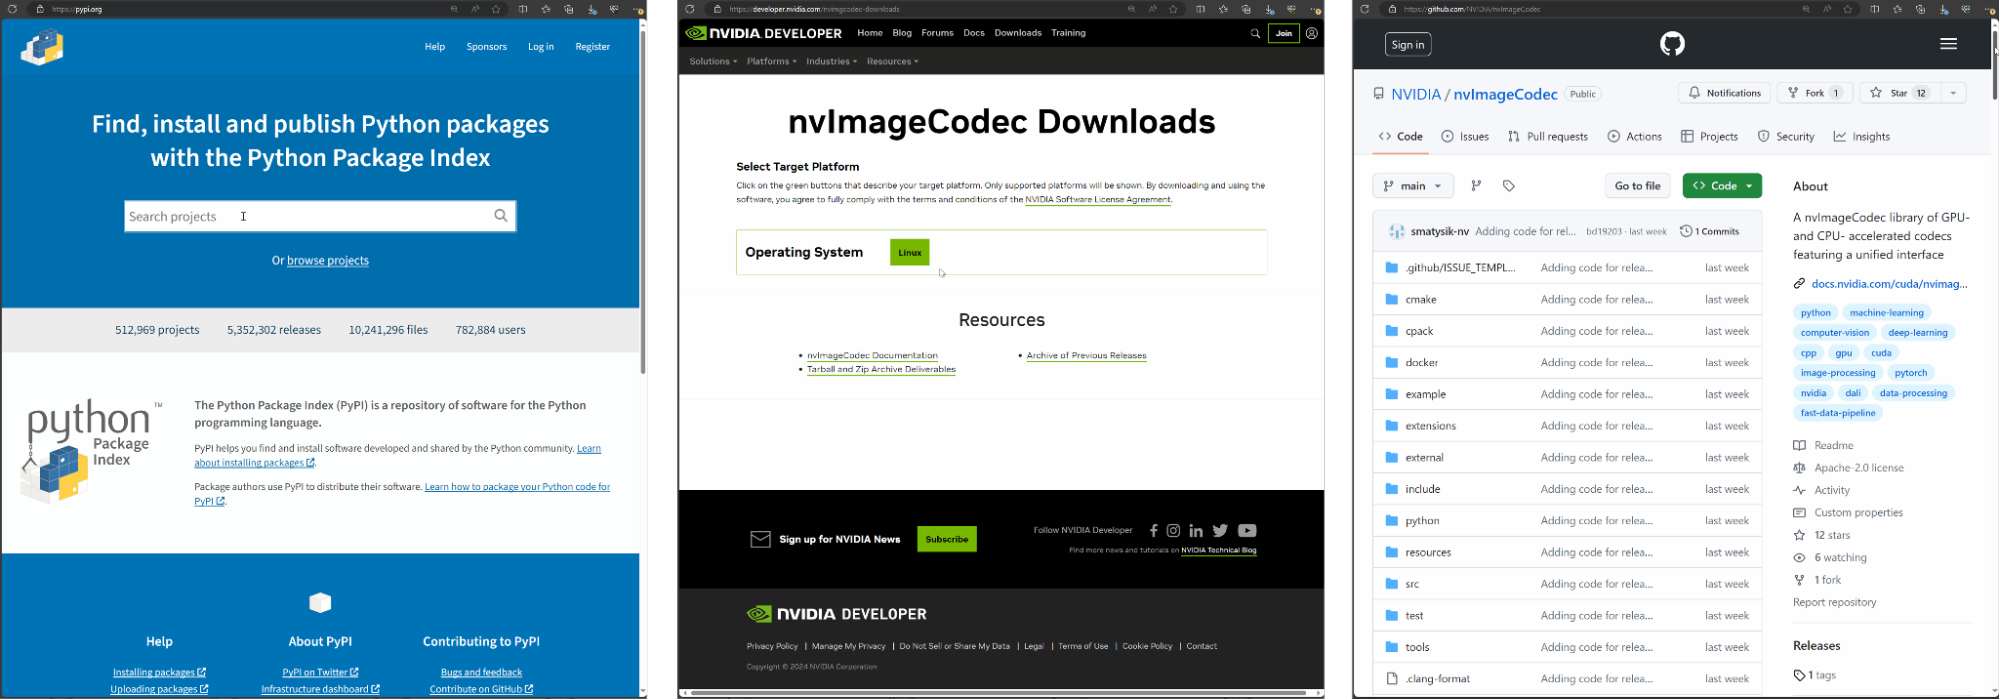Open the NVIDIA Software License Agreement link
Screen dimensions: 1999x699
(1097, 200)
